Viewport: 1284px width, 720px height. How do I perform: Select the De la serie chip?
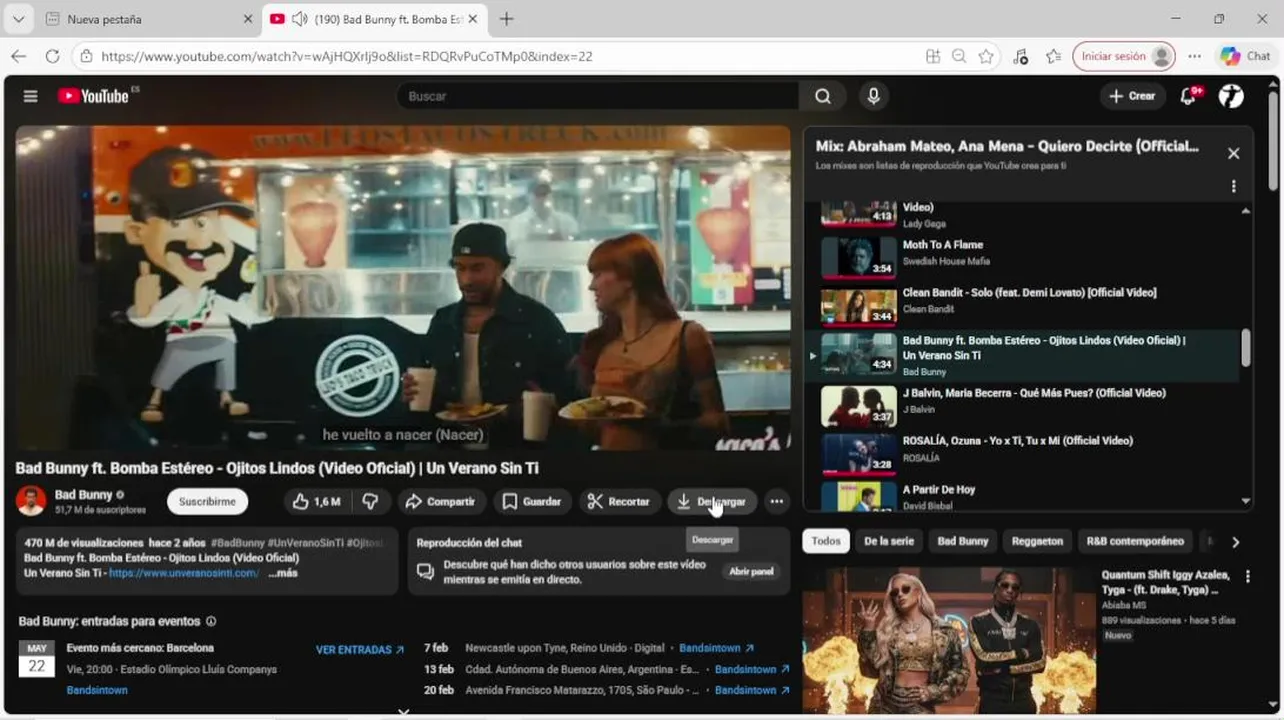889,541
